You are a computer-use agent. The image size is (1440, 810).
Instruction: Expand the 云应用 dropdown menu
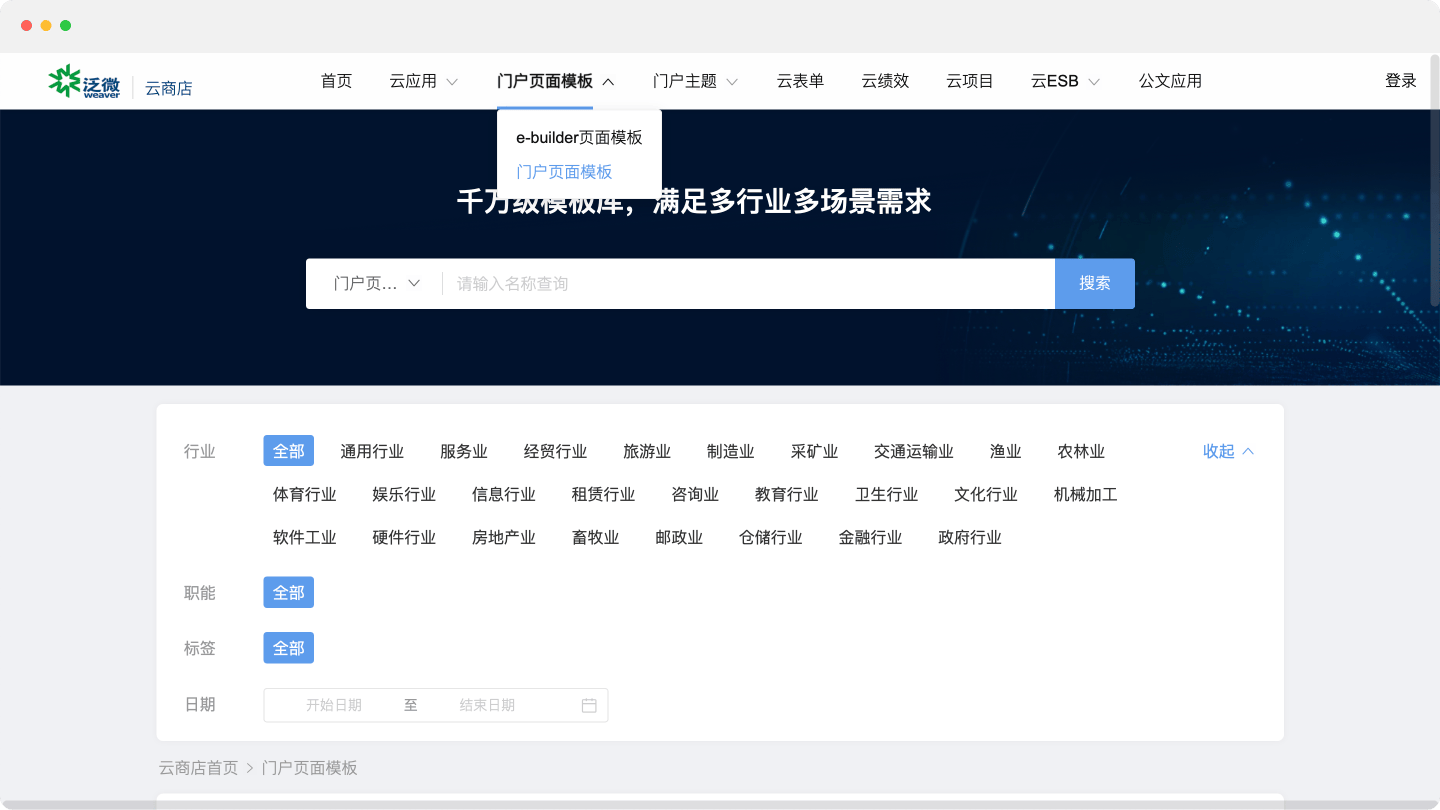tap(424, 81)
